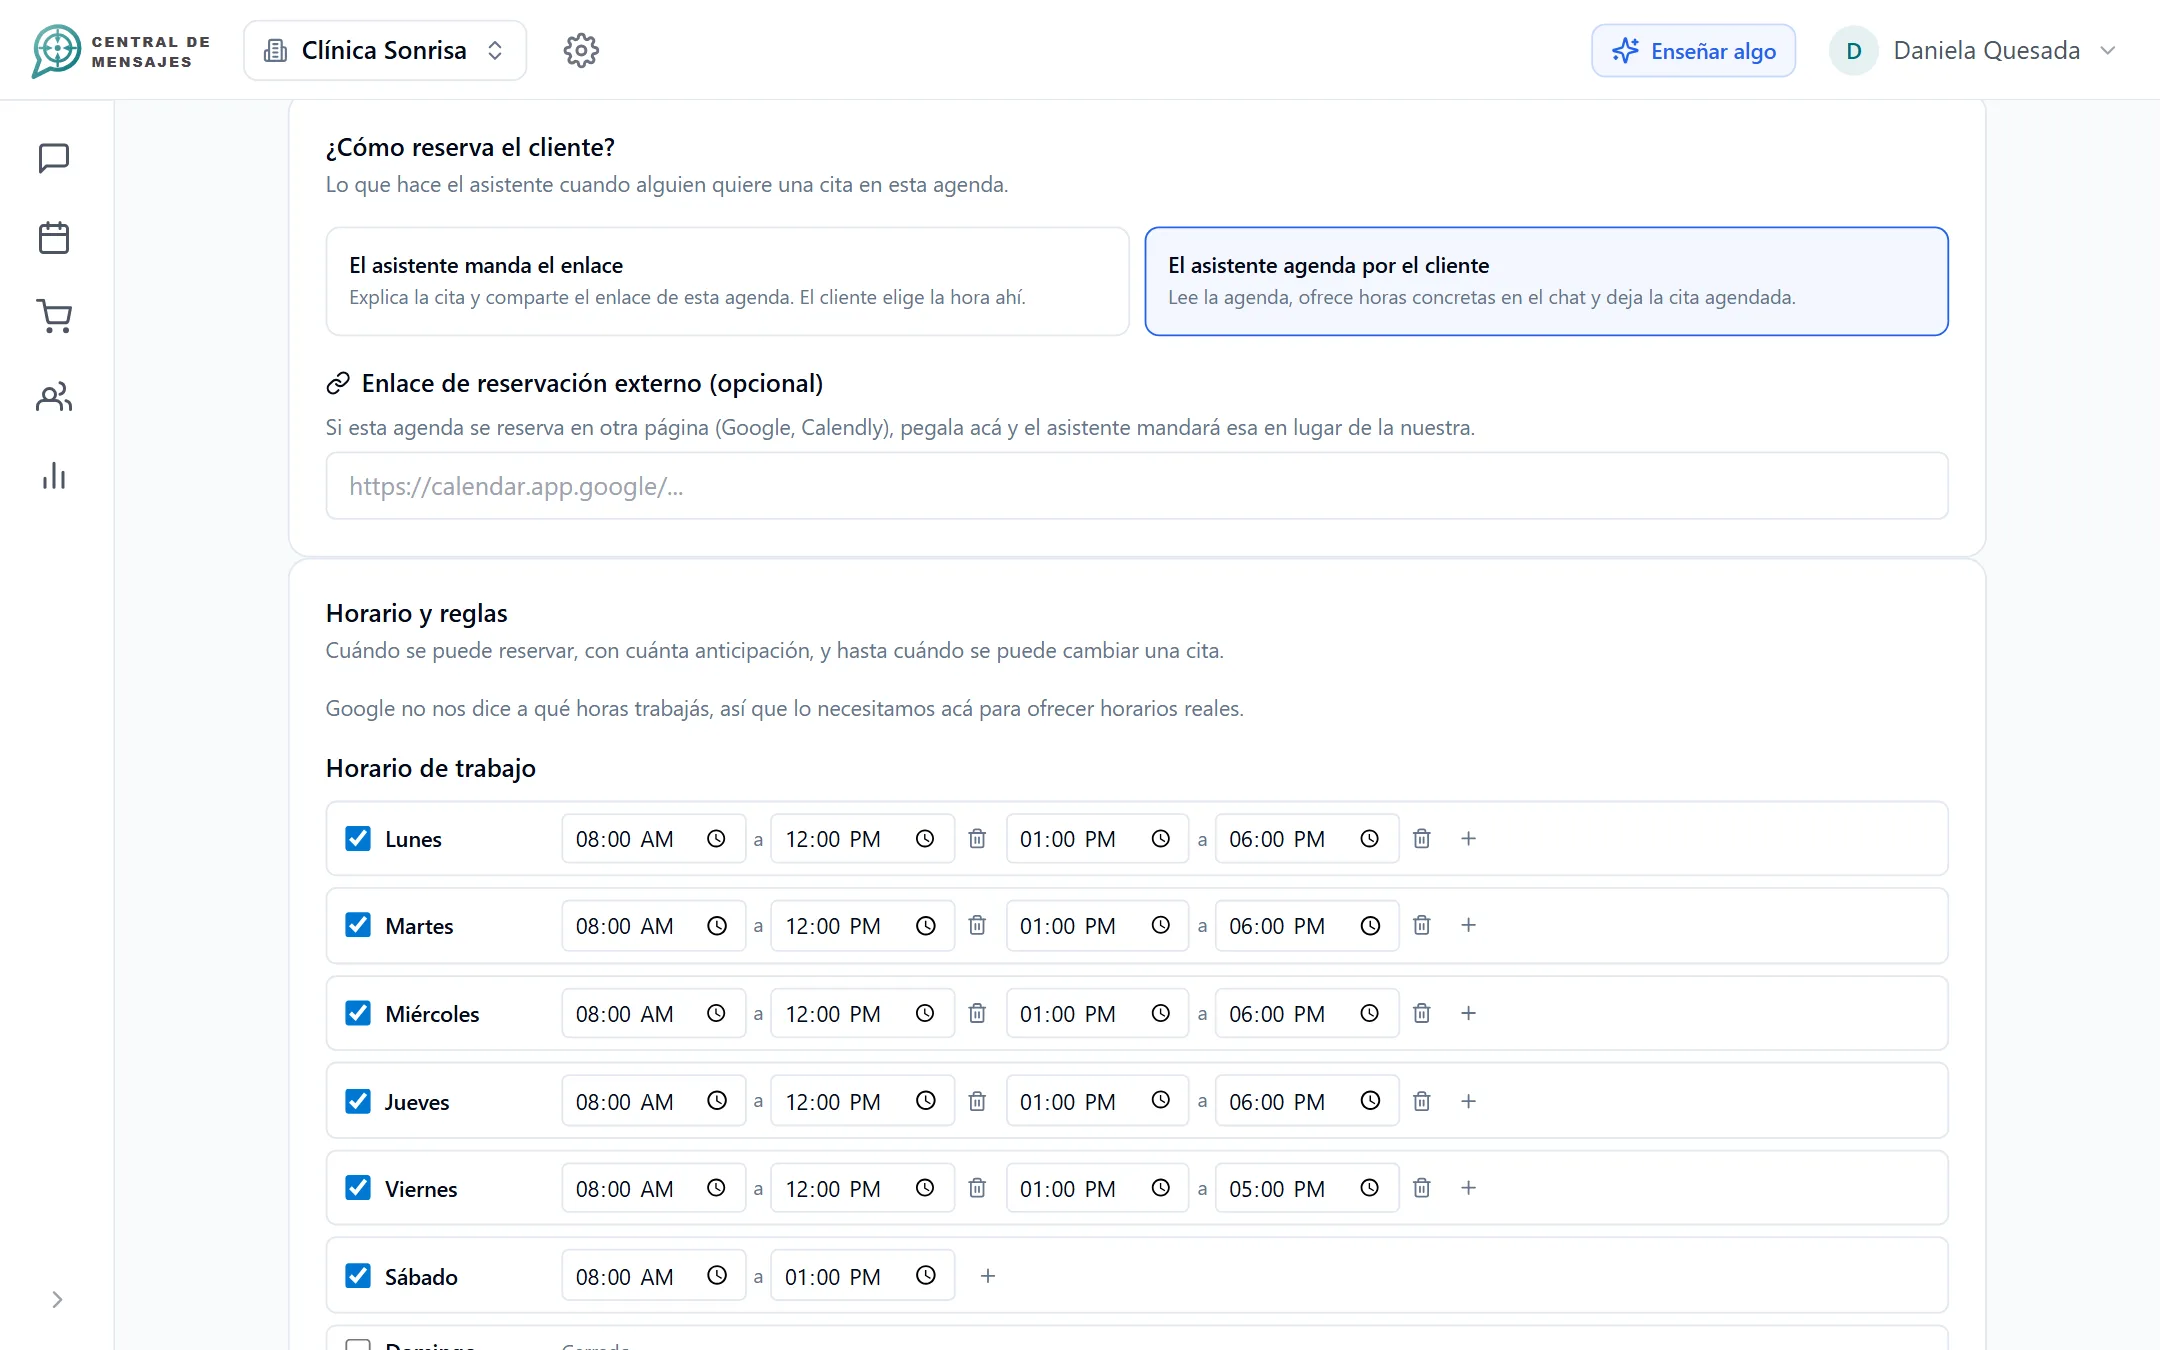Add another time slot to Jueves
The image size is (2160, 1350).
tap(1468, 1101)
